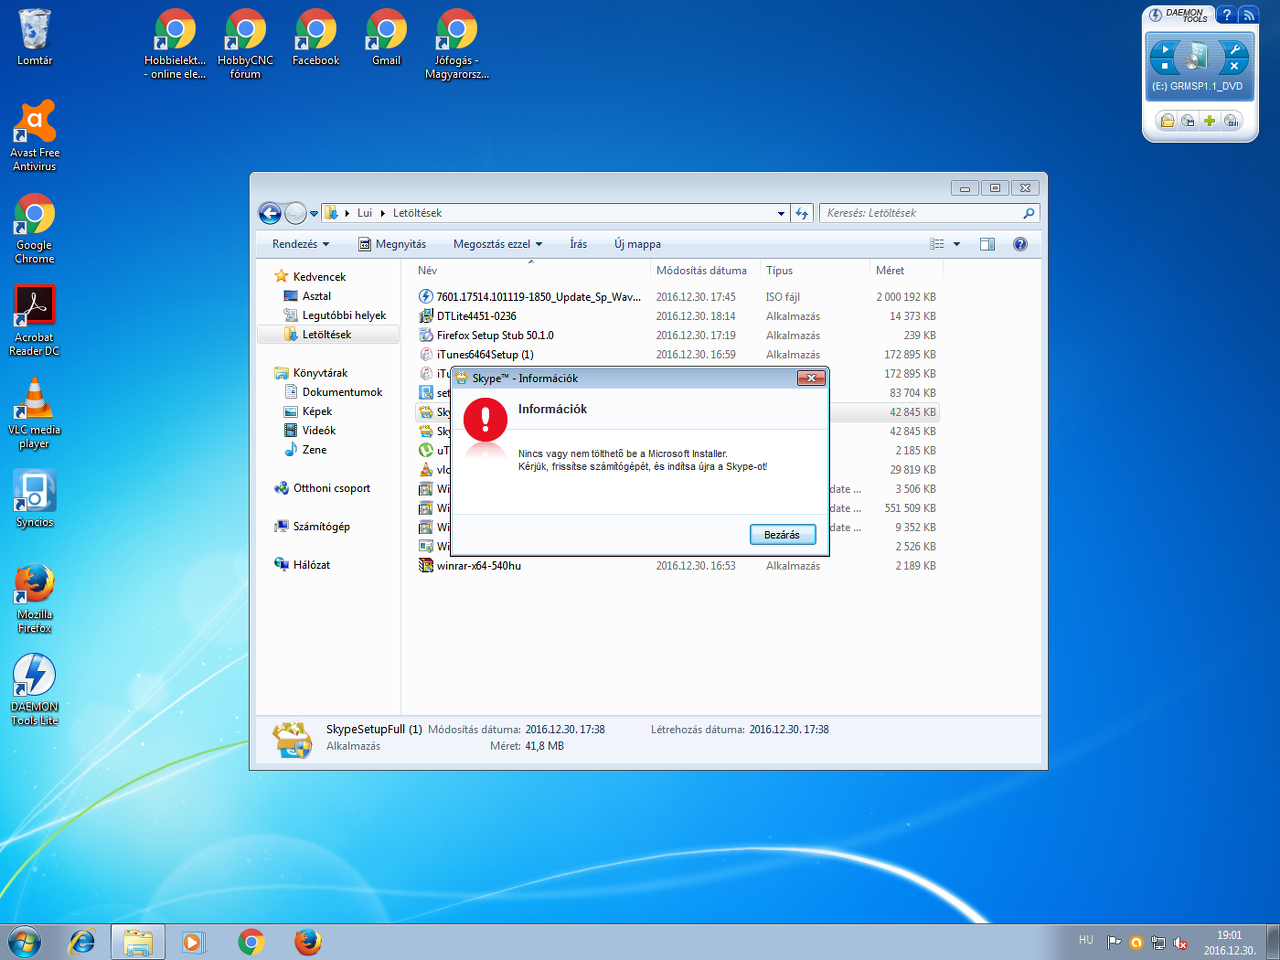
Task: Select the Facebook desktop shortcut
Action: point(316,38)
